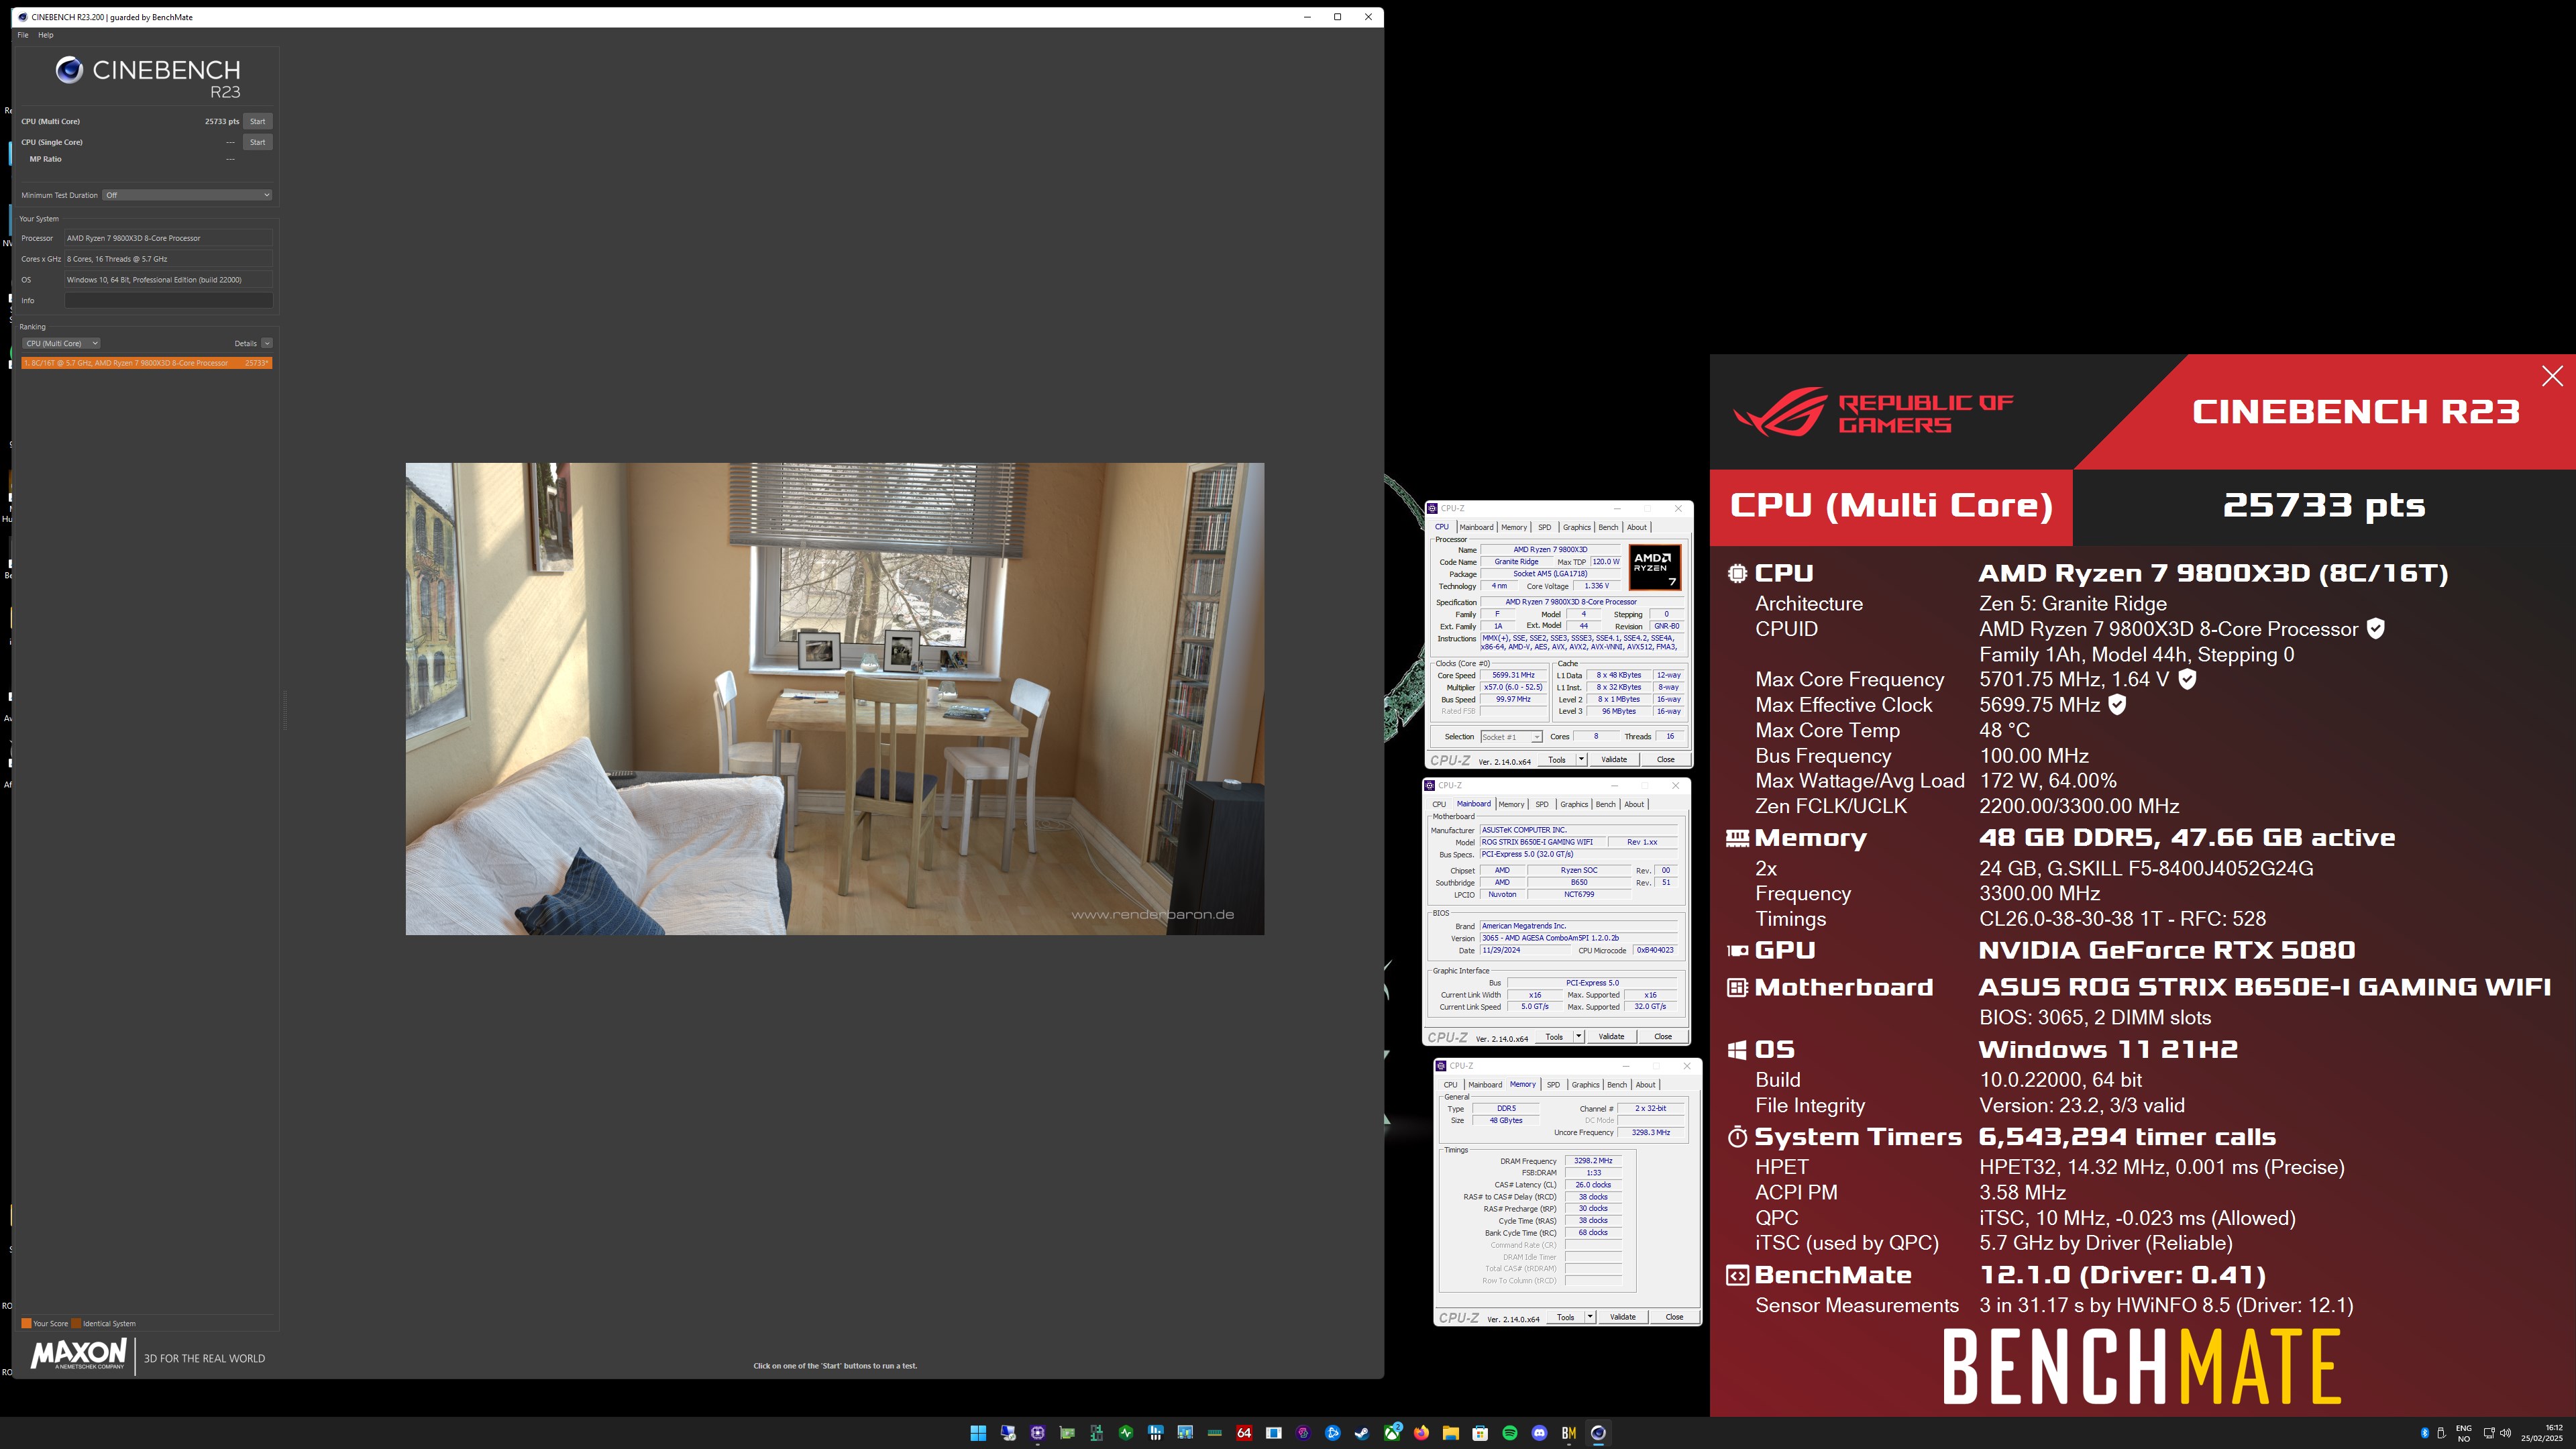Click the ENG NO language indicator
2576x1449 pixels.
2464,1433
